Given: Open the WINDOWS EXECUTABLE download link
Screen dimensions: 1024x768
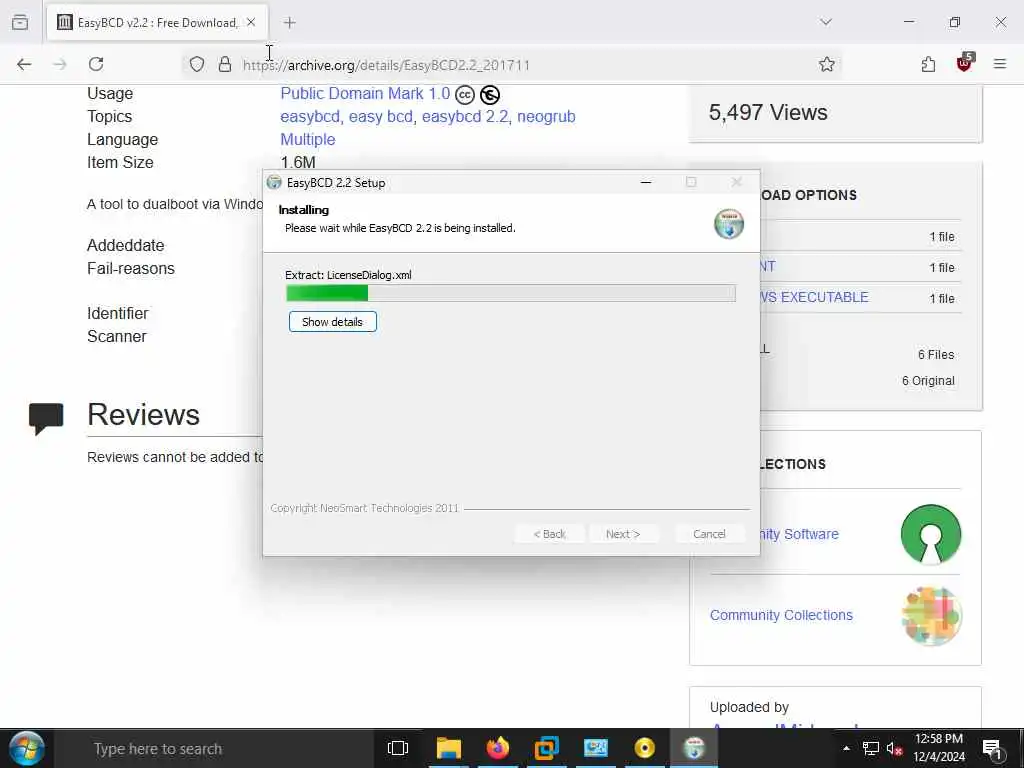Looking at the screenshot, I should tap(814, 297).
